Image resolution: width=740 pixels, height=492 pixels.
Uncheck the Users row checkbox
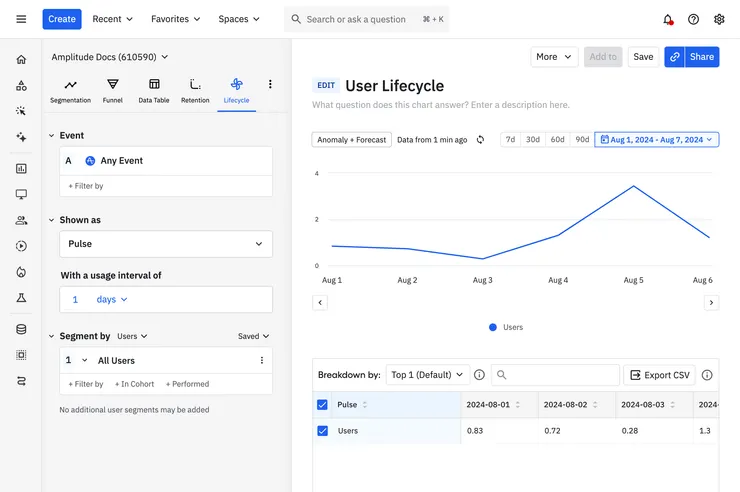pos(322,431)
